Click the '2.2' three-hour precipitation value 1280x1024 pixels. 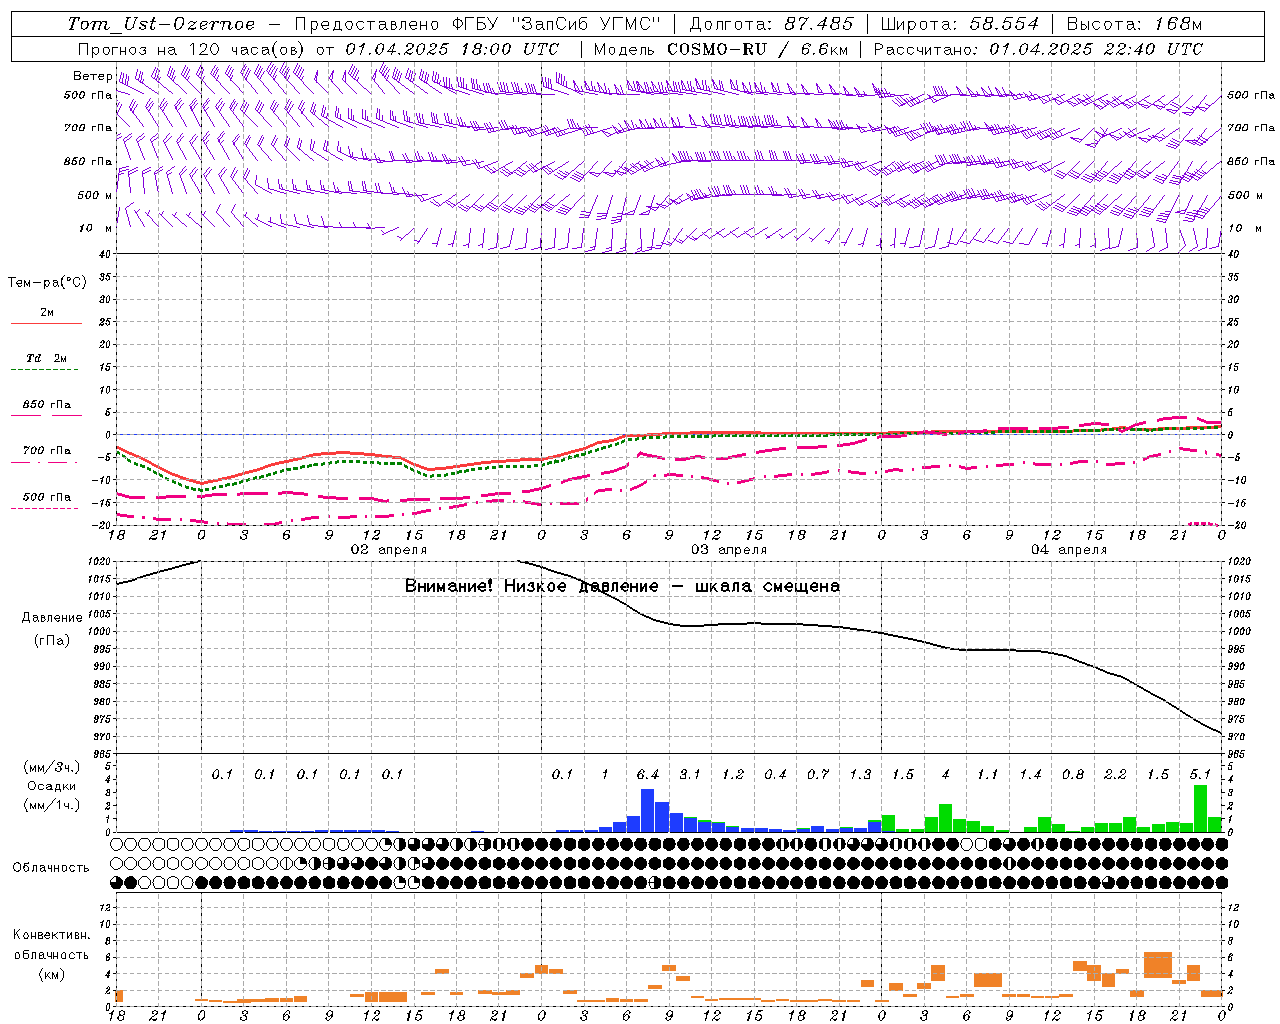click(1115, 774)
